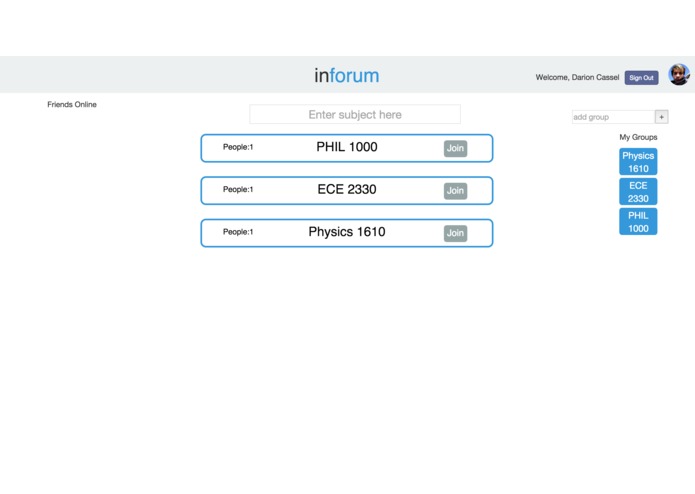This screenshot has height=494, width=695.
Task: Open Physics 1610 under My Groups
Action: pos(638,162)
